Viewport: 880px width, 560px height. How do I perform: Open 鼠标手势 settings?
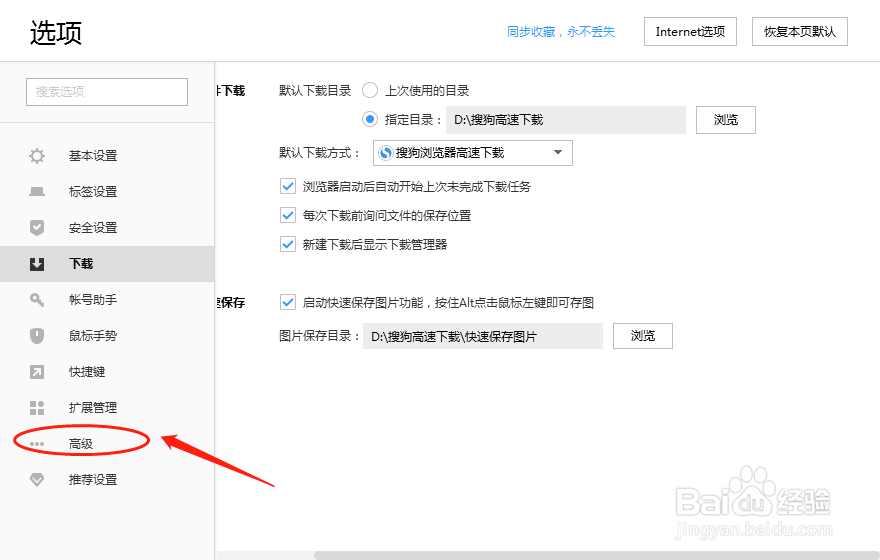point(93,336)
